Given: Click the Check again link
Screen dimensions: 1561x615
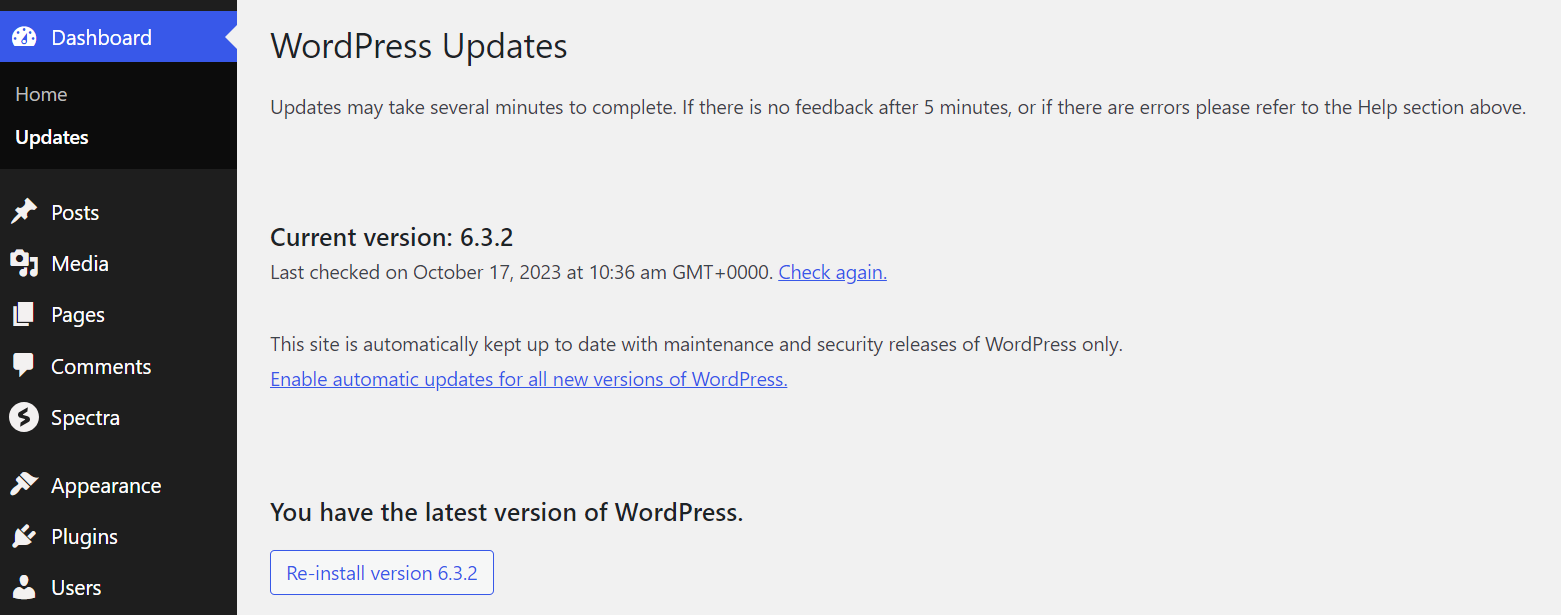Looking at the screenshot, I should pos(831,271).
